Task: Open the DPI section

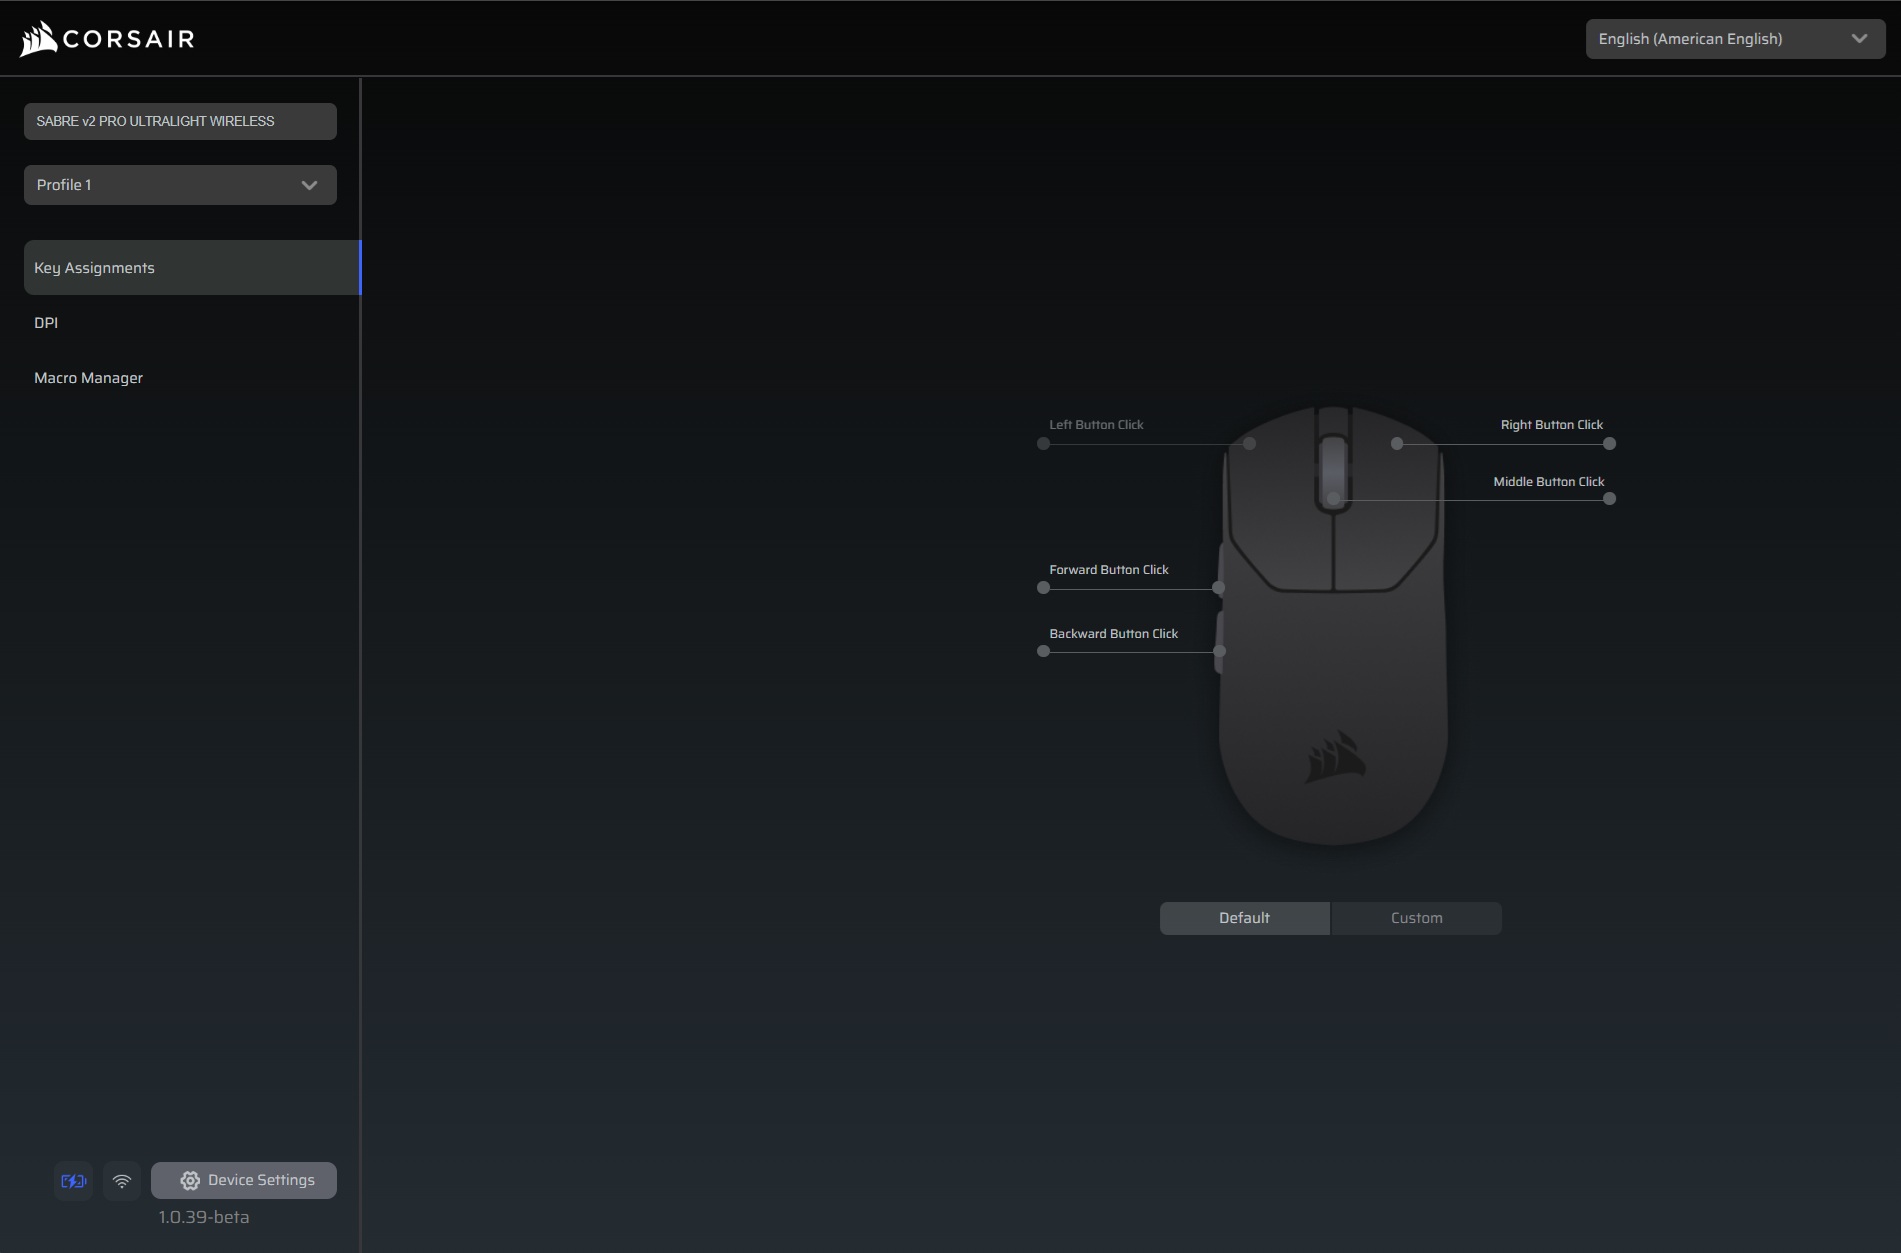Action: 46,322
